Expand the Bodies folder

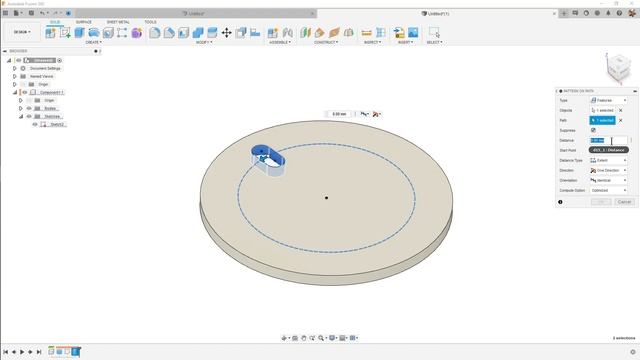coord(21,109)
